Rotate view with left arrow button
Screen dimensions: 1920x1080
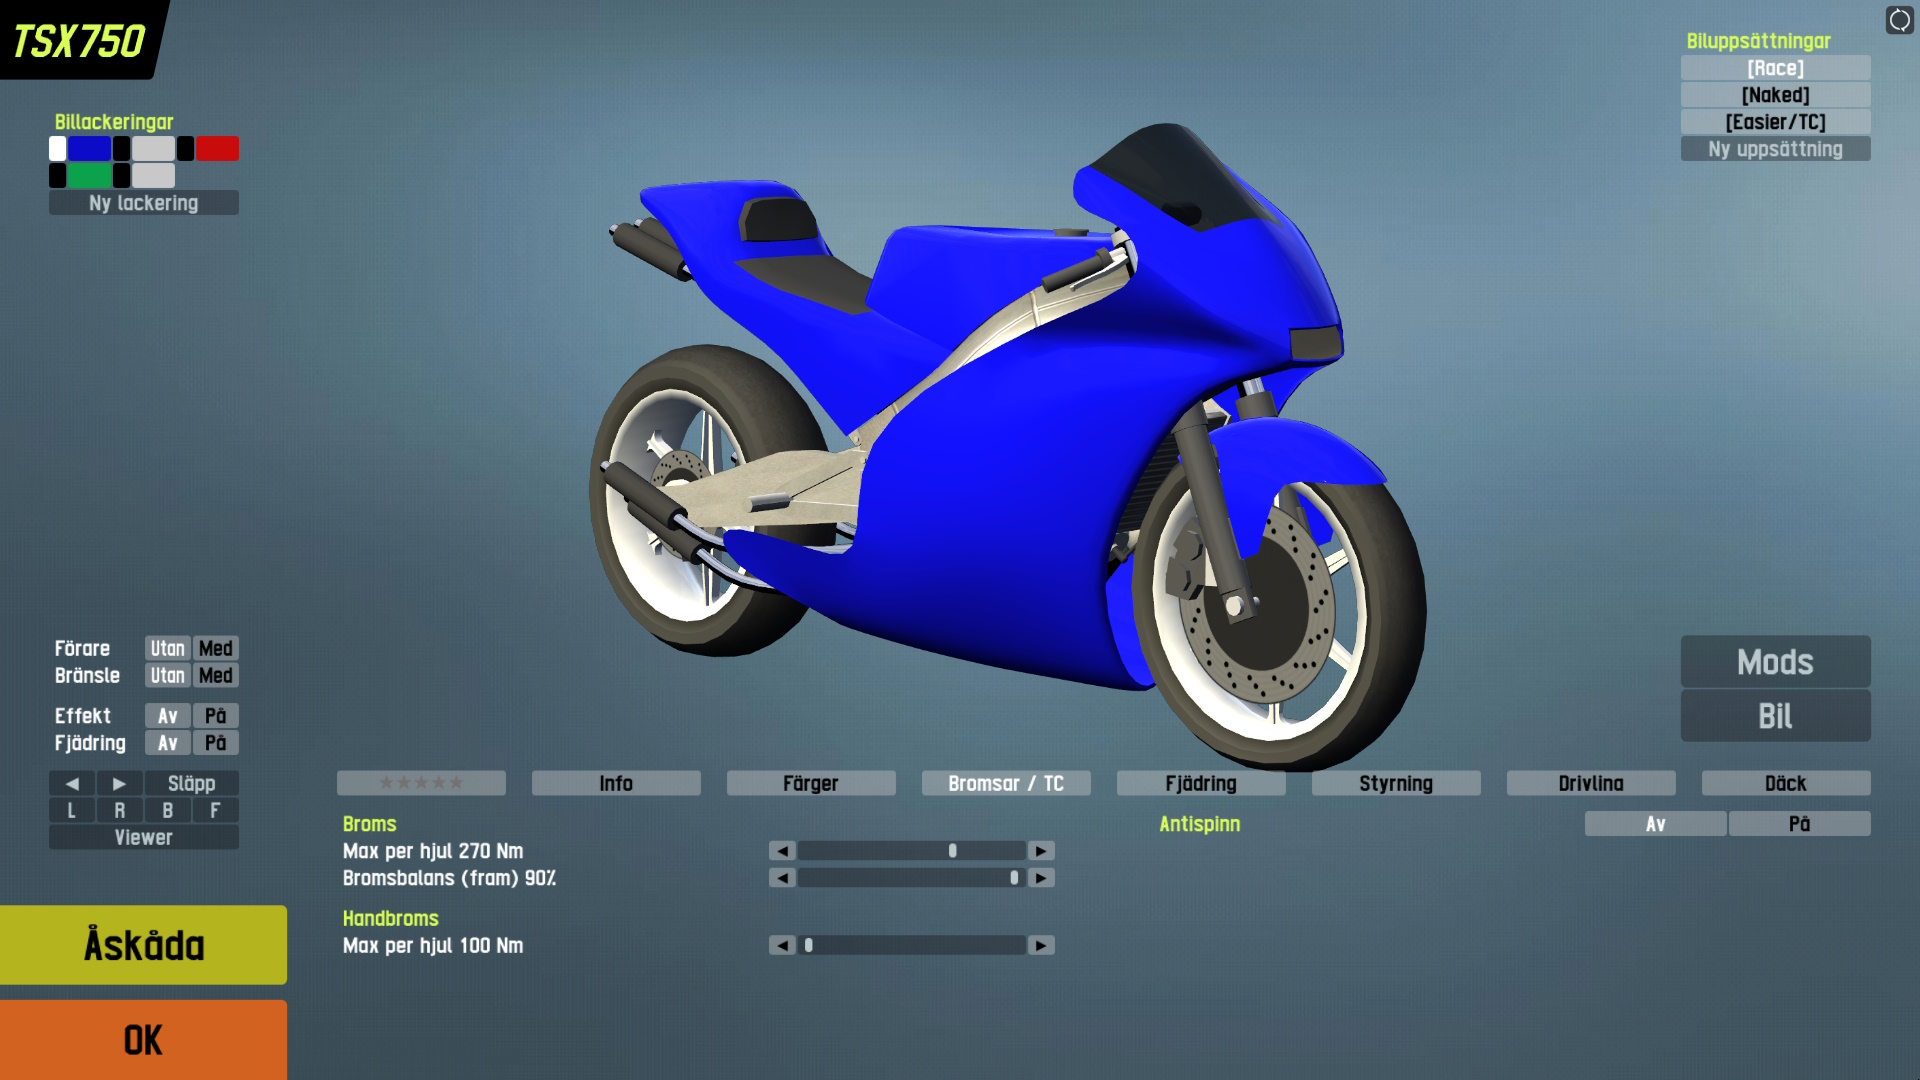(x=72, y=784)
